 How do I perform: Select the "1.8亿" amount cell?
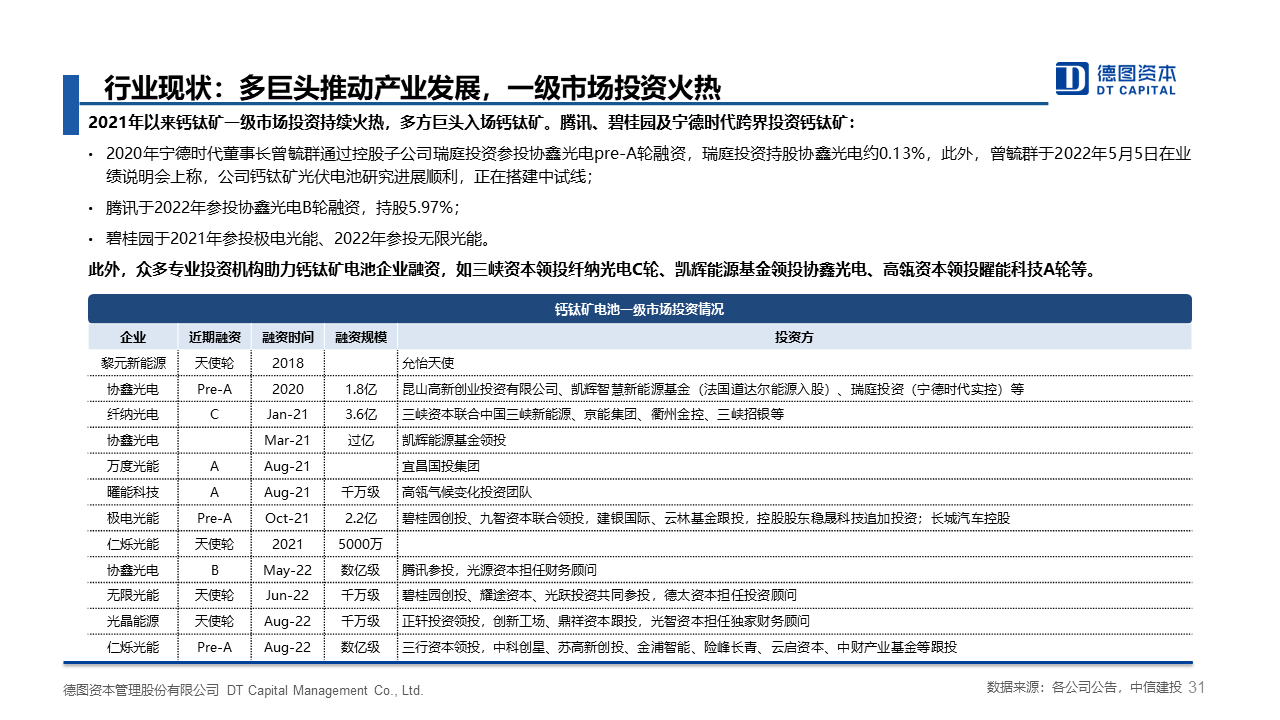coord(361,389)
